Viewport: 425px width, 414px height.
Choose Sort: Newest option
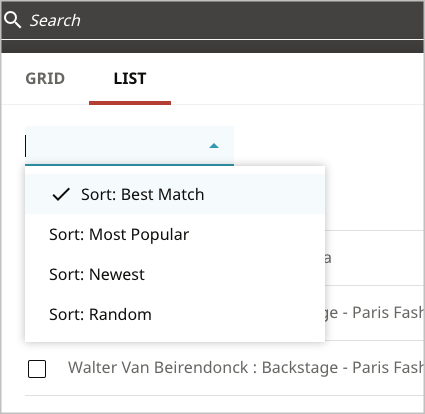click(175, 274)
